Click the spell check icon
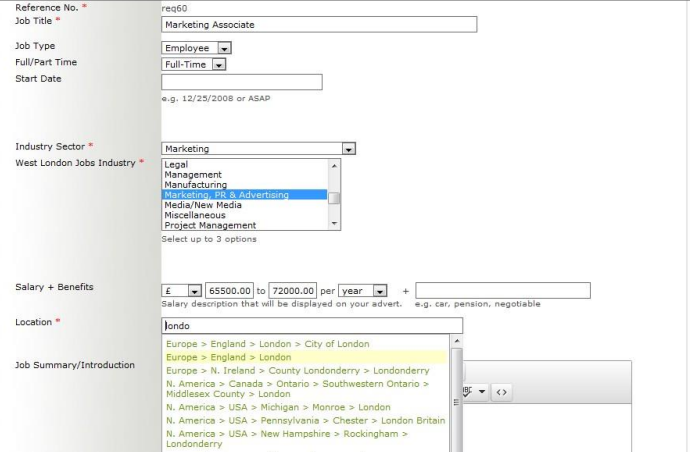Screen dimensions: 690x452 tap(467, 392)
